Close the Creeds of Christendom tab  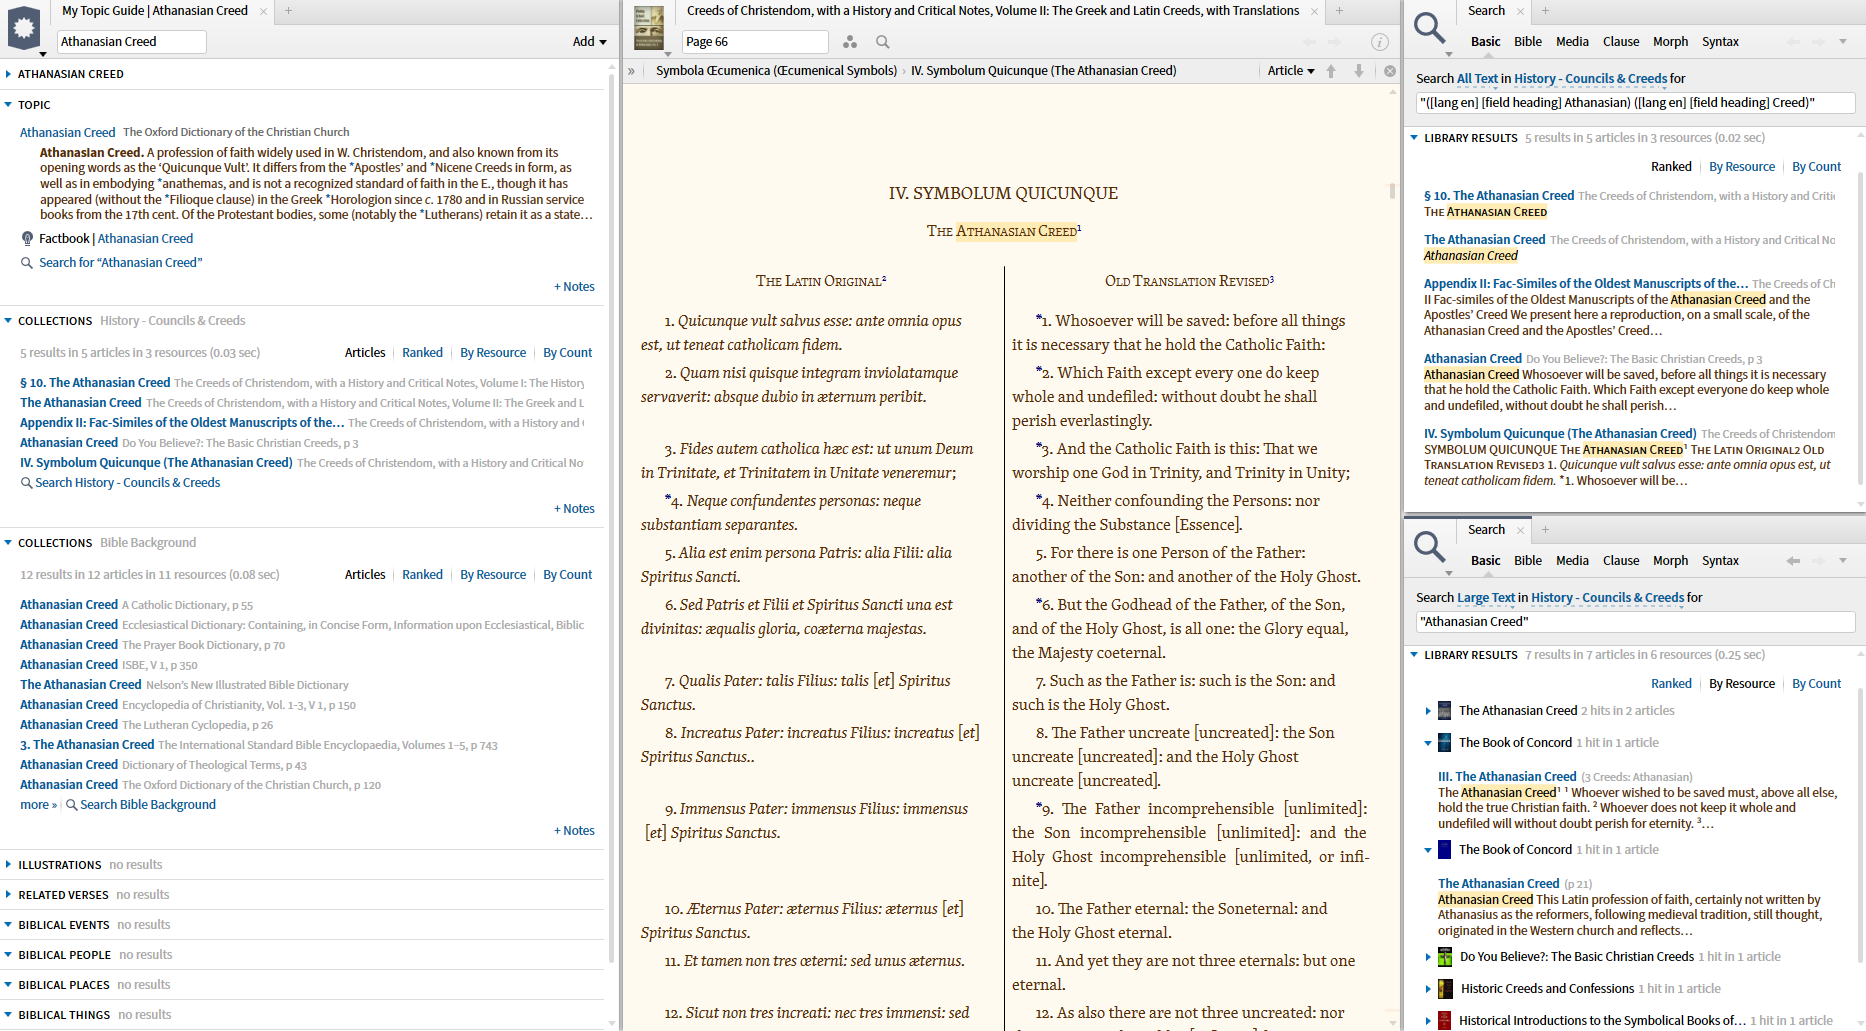tap(1315, 11)
